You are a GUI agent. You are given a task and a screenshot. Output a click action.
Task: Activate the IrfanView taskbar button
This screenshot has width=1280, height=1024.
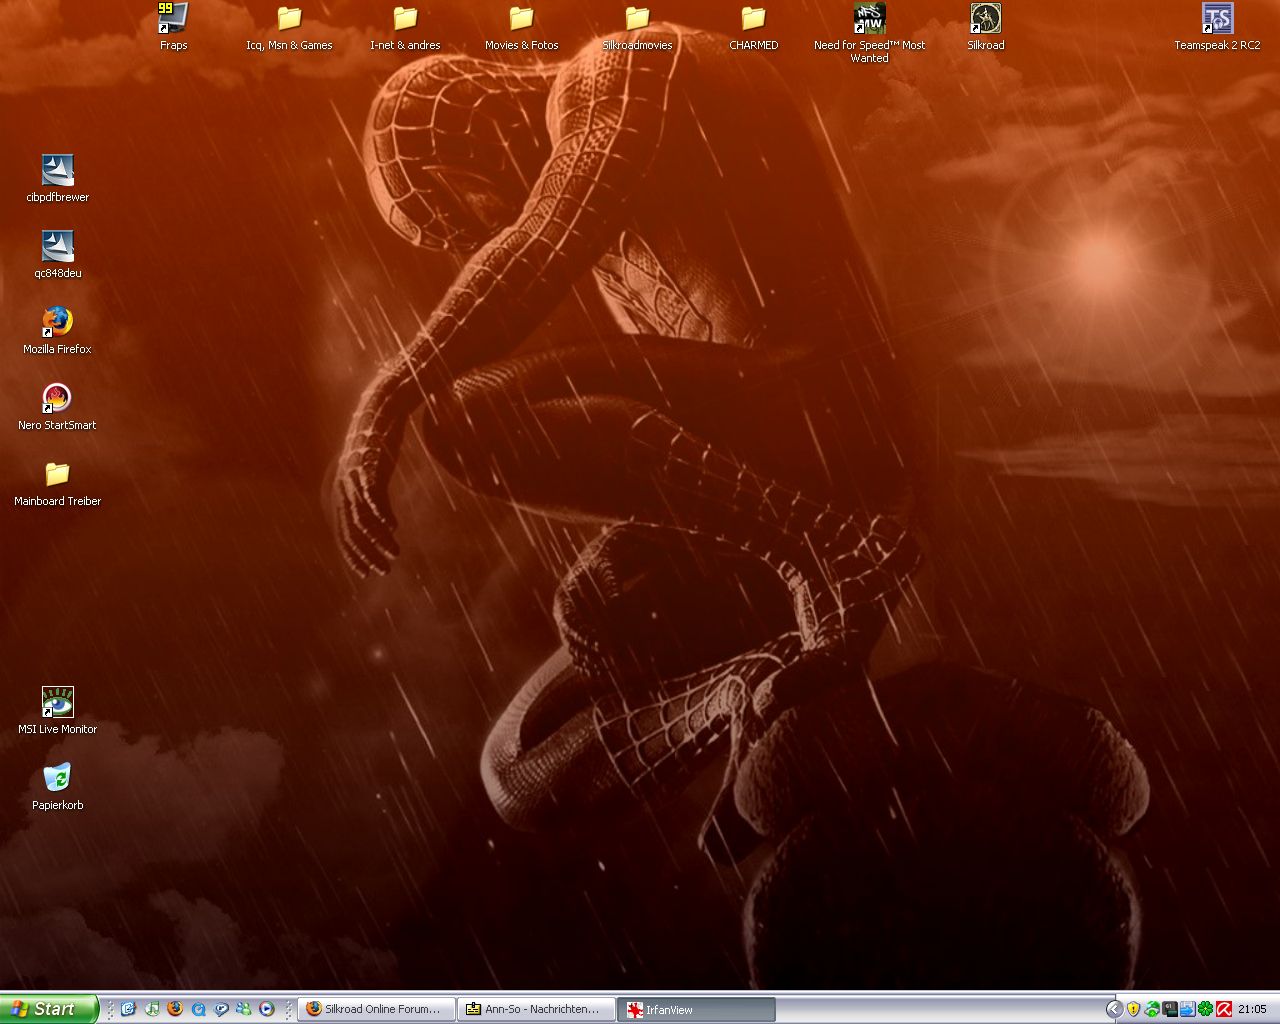click(696, 1009)
